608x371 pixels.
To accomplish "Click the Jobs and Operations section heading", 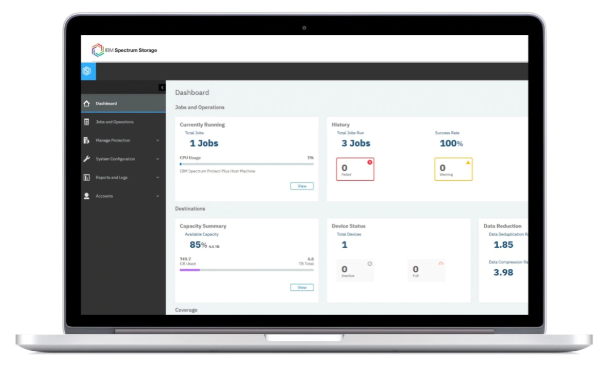I will click(200, 107).
